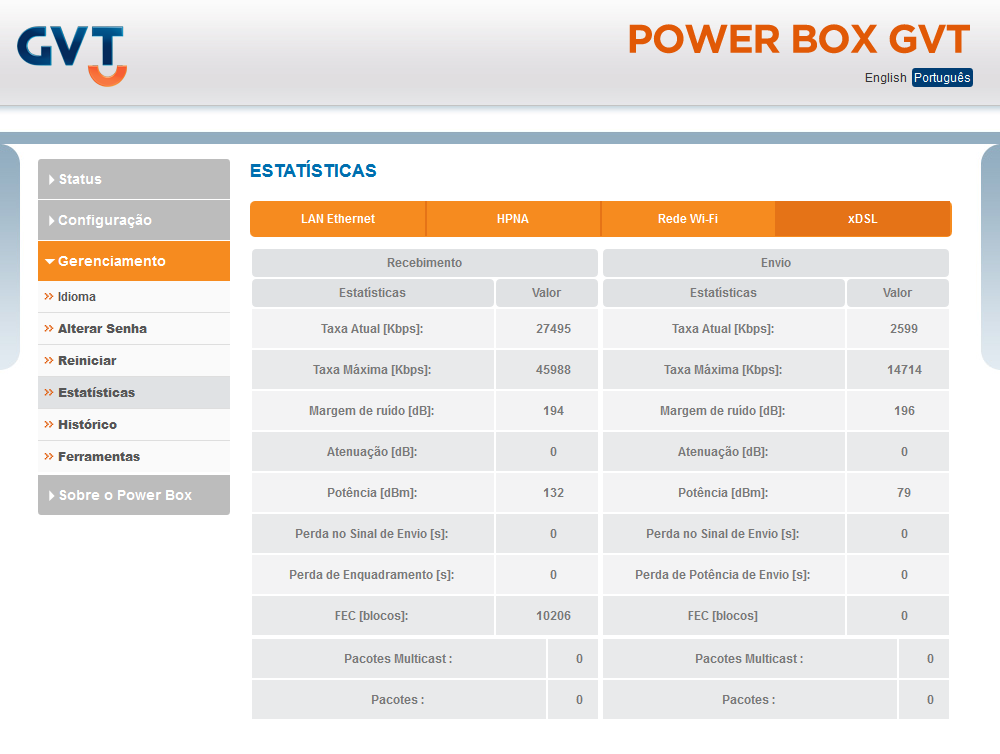Select the xDSL tab
1000x754 pixels.
[862, 219]
